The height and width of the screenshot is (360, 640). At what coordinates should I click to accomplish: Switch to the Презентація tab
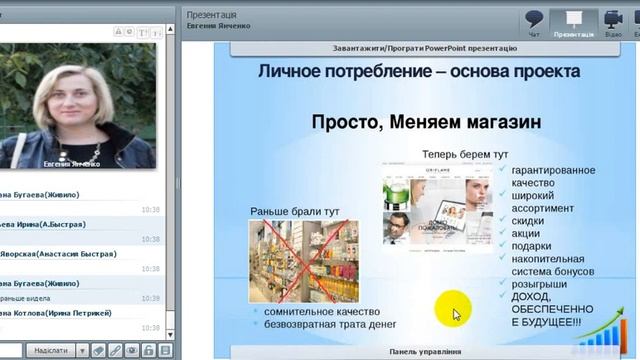(573, 24)
